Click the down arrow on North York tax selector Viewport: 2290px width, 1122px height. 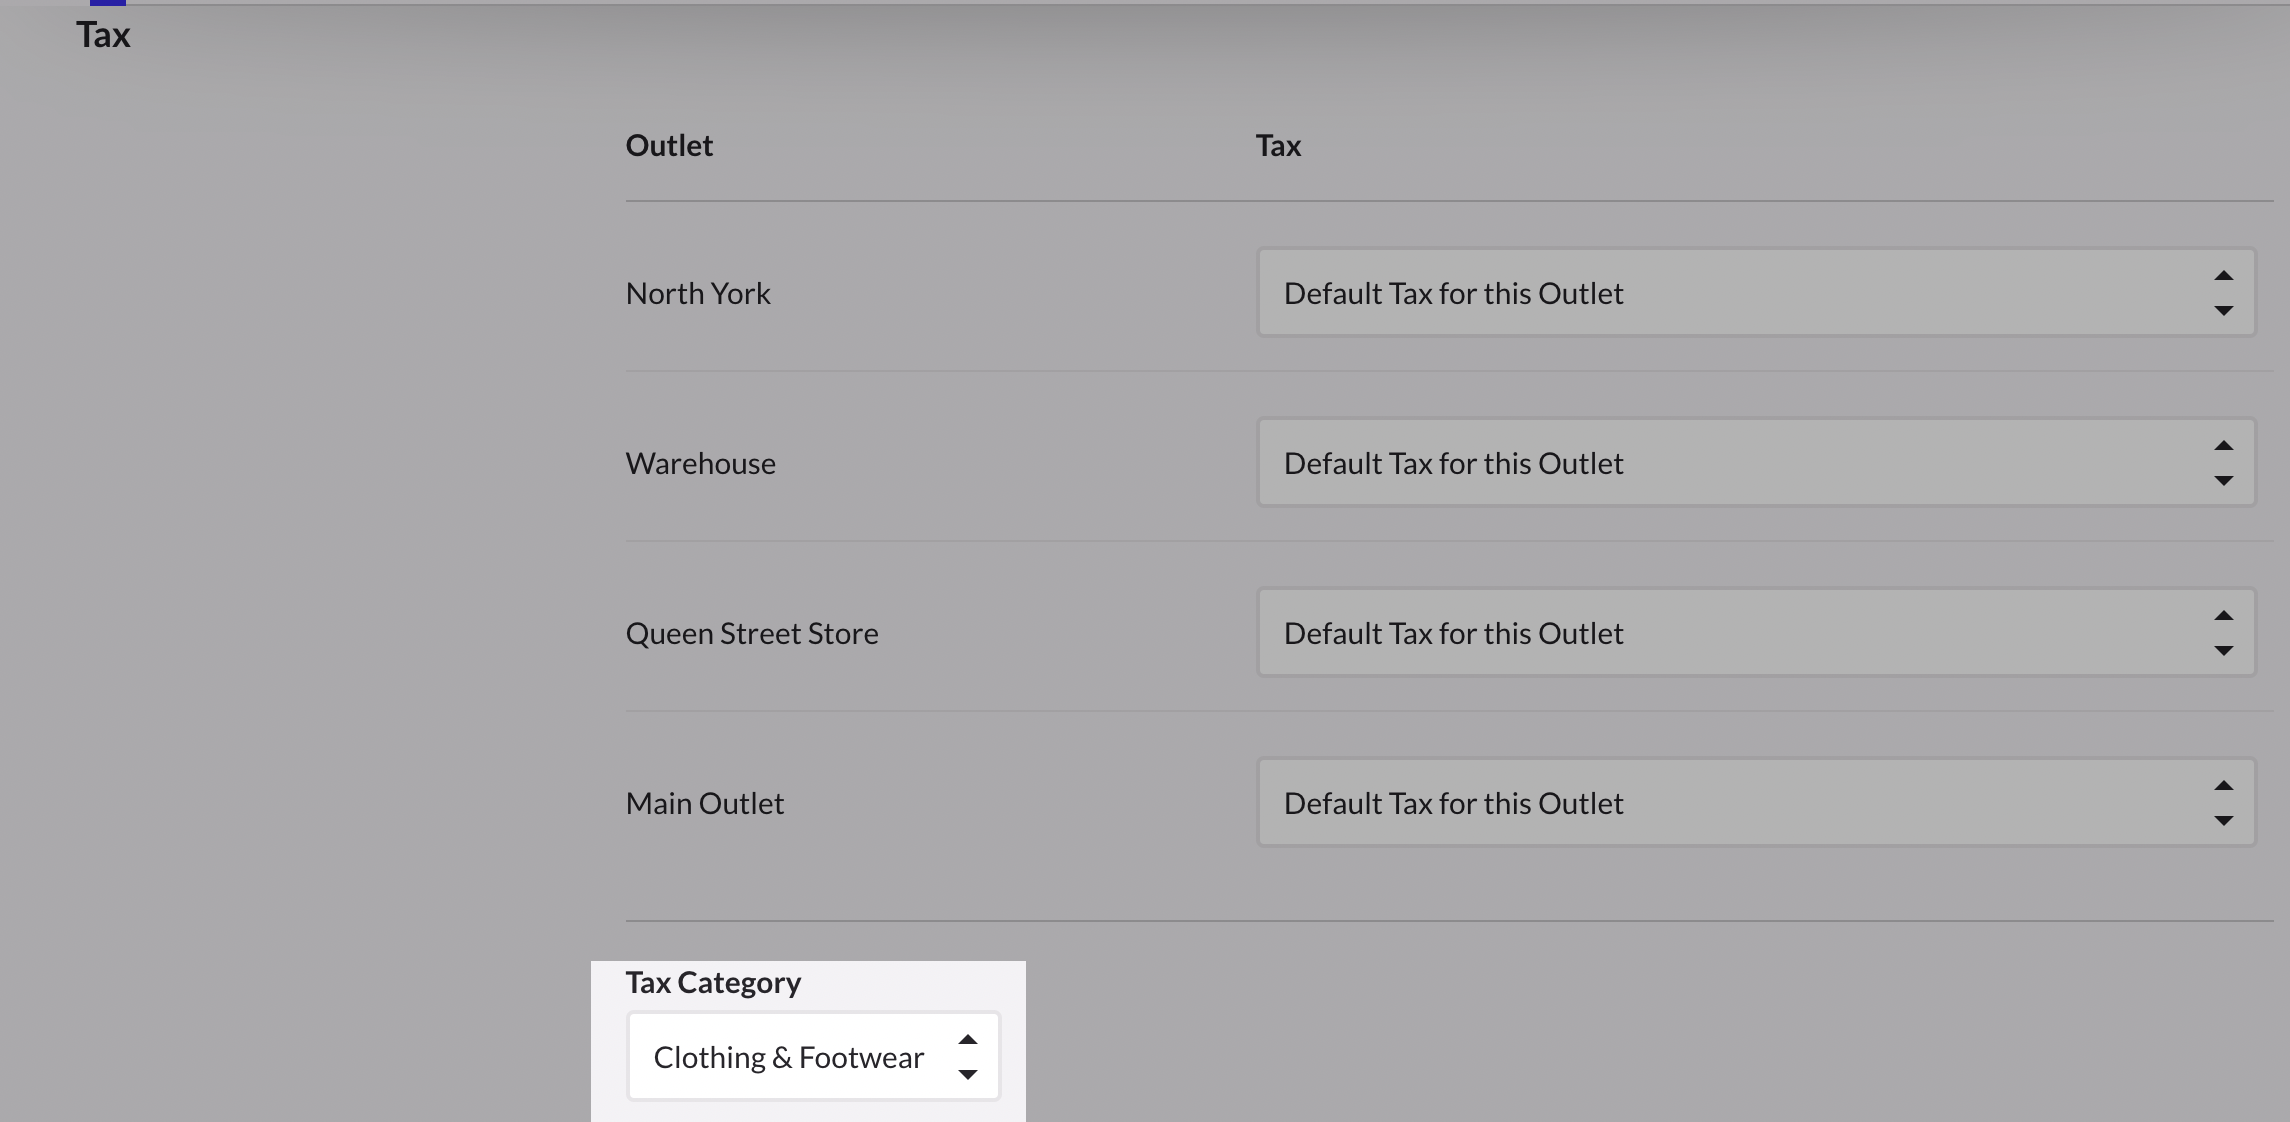(x=2223, y=311)
